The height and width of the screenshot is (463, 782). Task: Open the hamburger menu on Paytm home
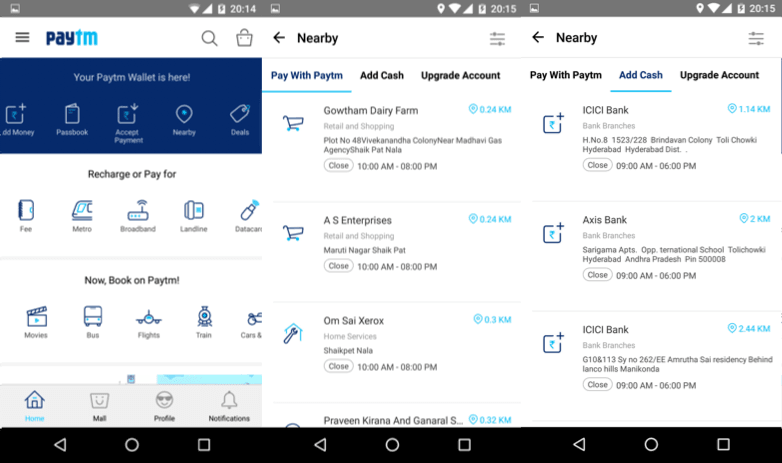click(x=22, y=37)
